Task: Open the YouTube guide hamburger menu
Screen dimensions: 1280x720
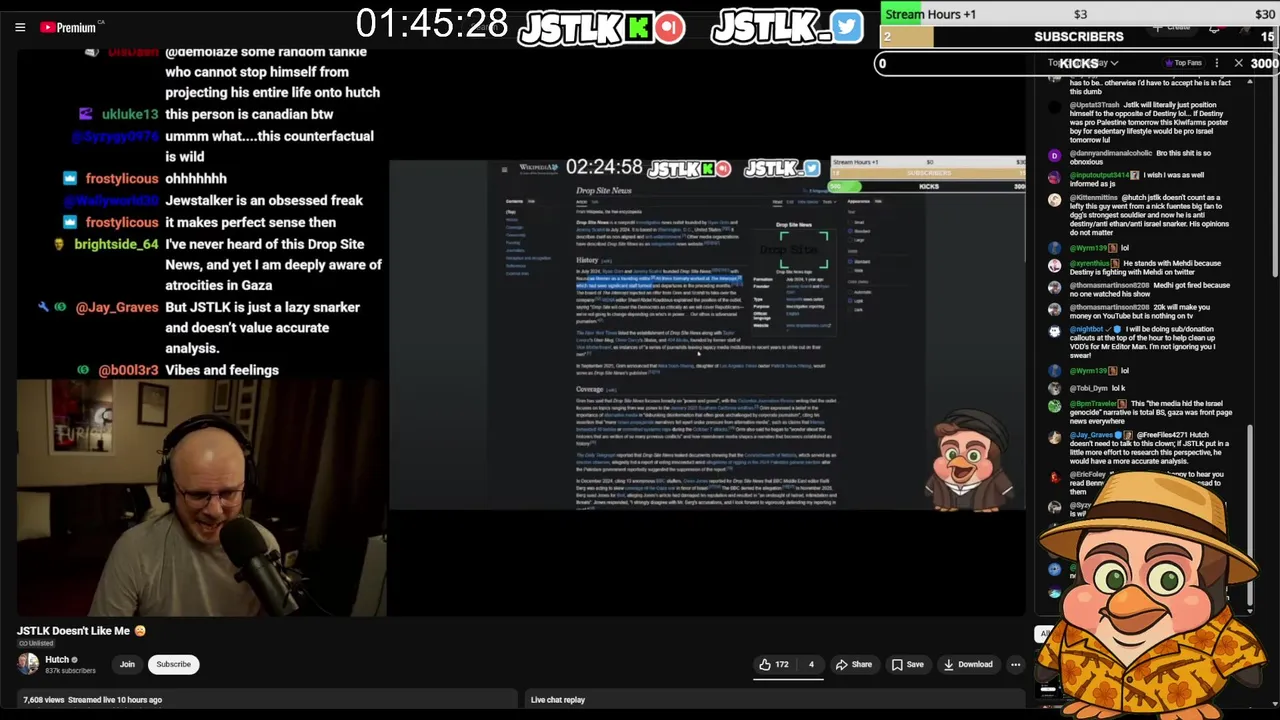Action: click(x=20, y=27)
